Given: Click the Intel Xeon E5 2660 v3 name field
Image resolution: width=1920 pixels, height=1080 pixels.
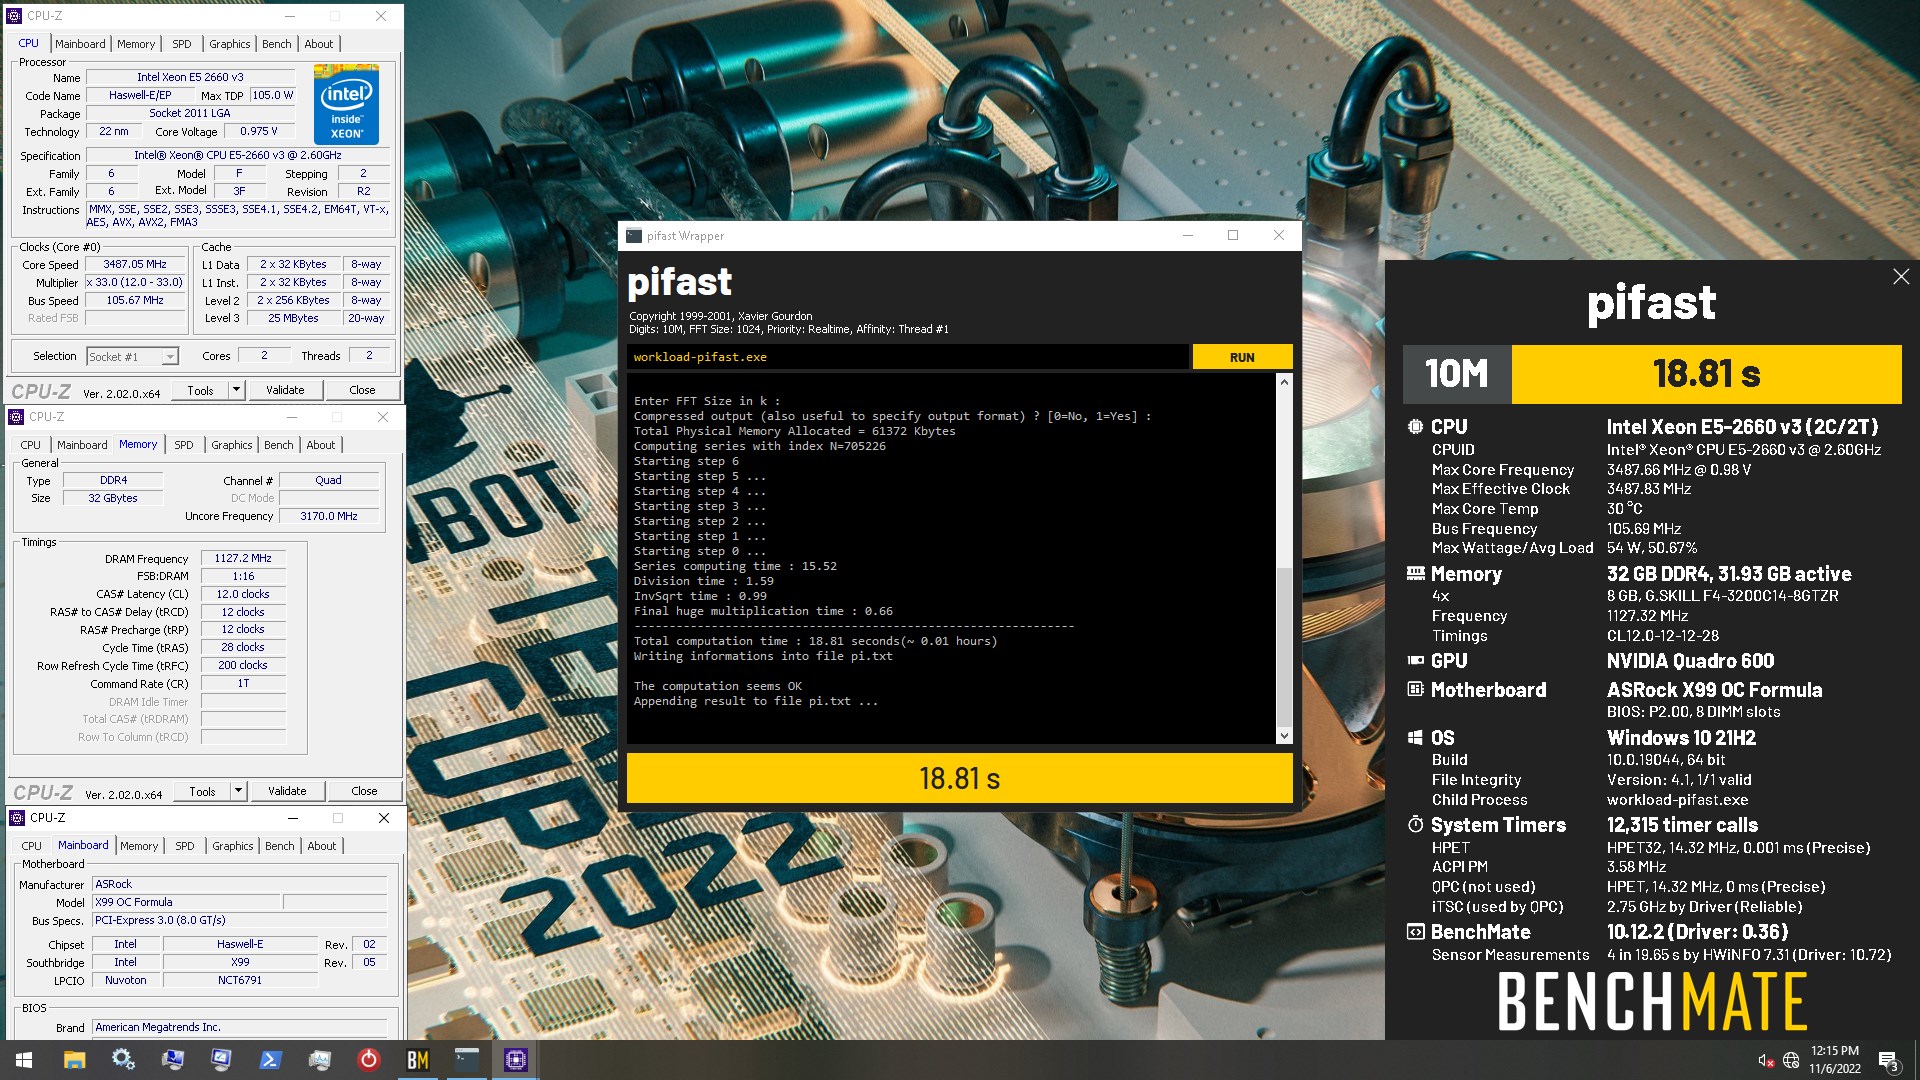Looking at the screenshot, I should (x=190, y=77).
